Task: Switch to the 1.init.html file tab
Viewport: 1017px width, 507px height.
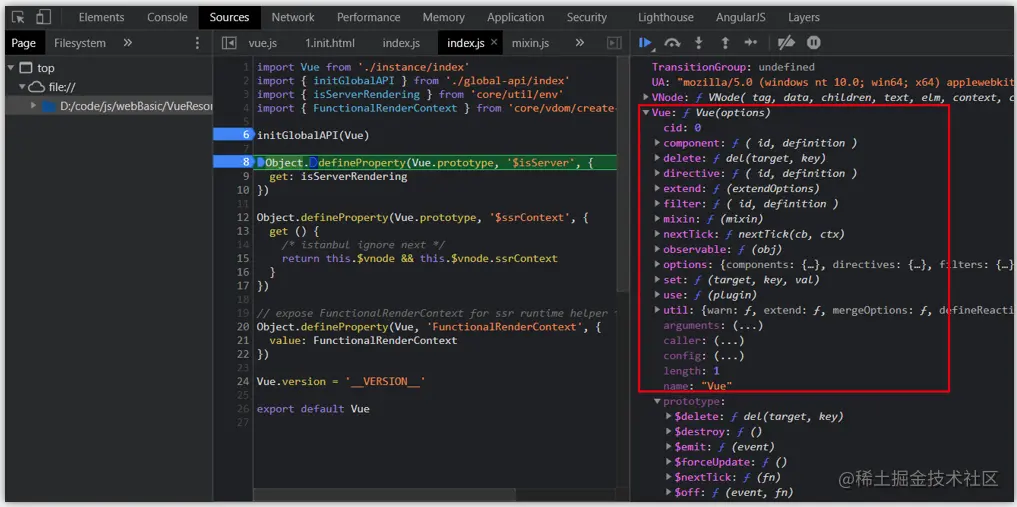Action: point(329,43)
